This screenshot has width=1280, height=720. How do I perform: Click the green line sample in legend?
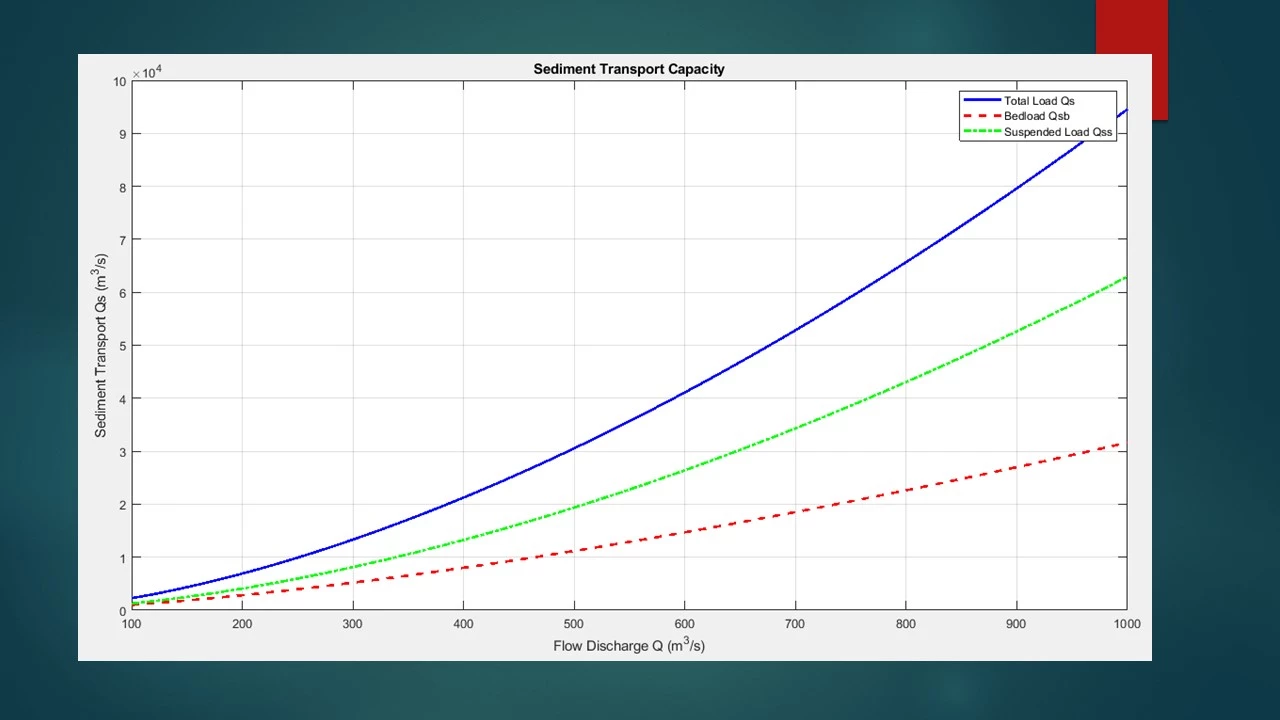point(981,132)
